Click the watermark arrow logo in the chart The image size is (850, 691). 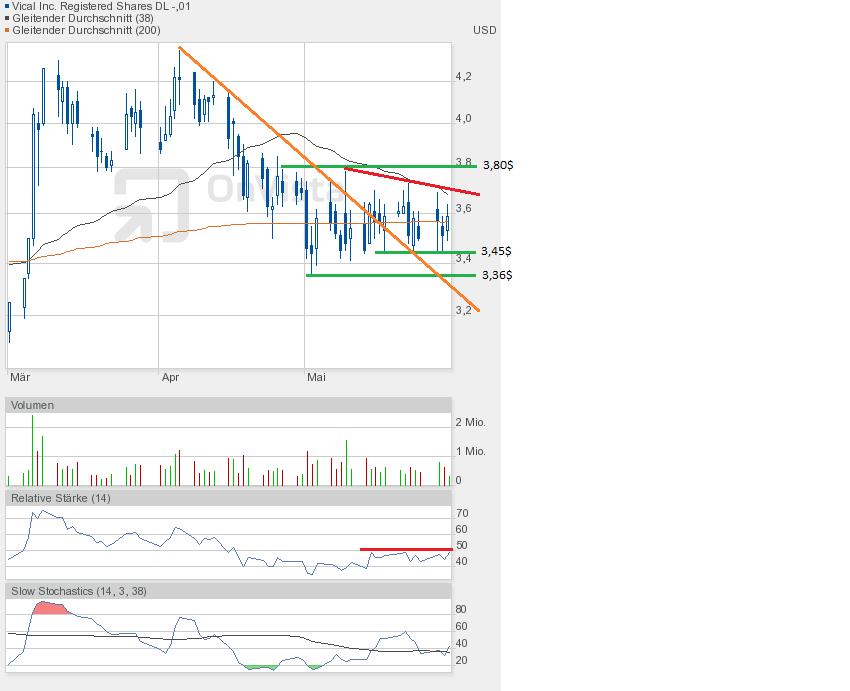(152, 205)
